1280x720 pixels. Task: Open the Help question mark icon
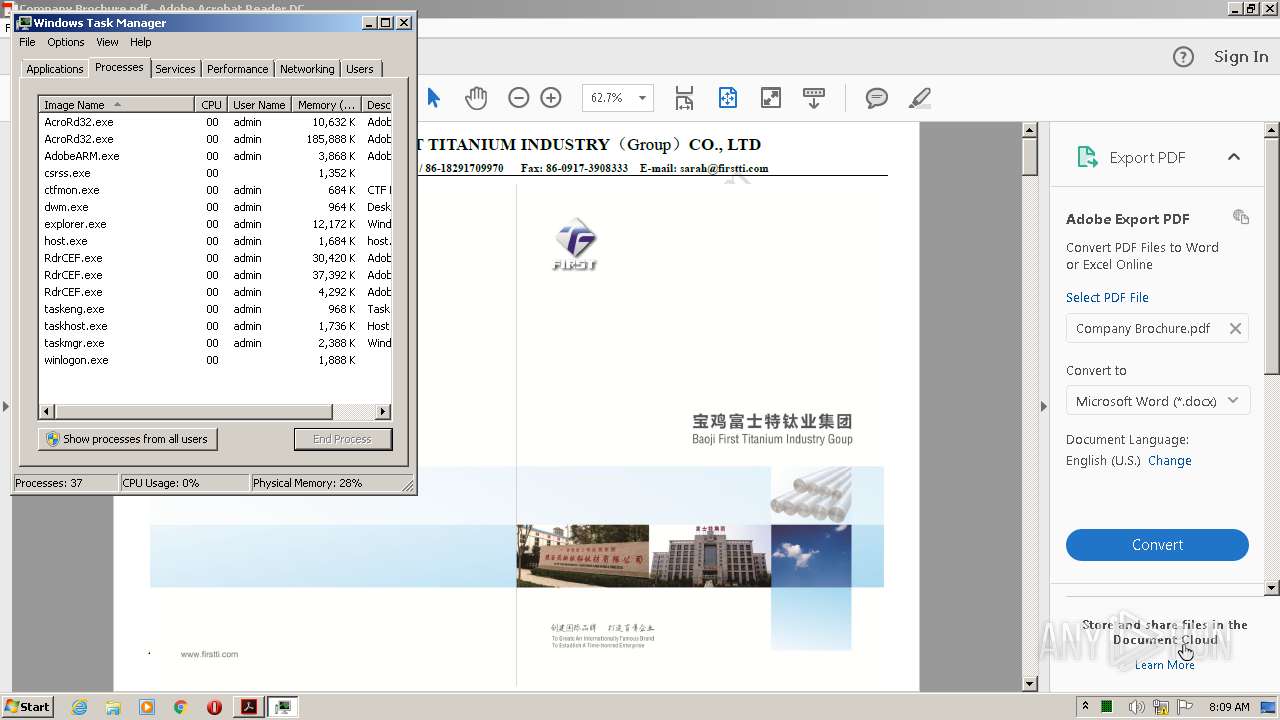[1183, 57]
